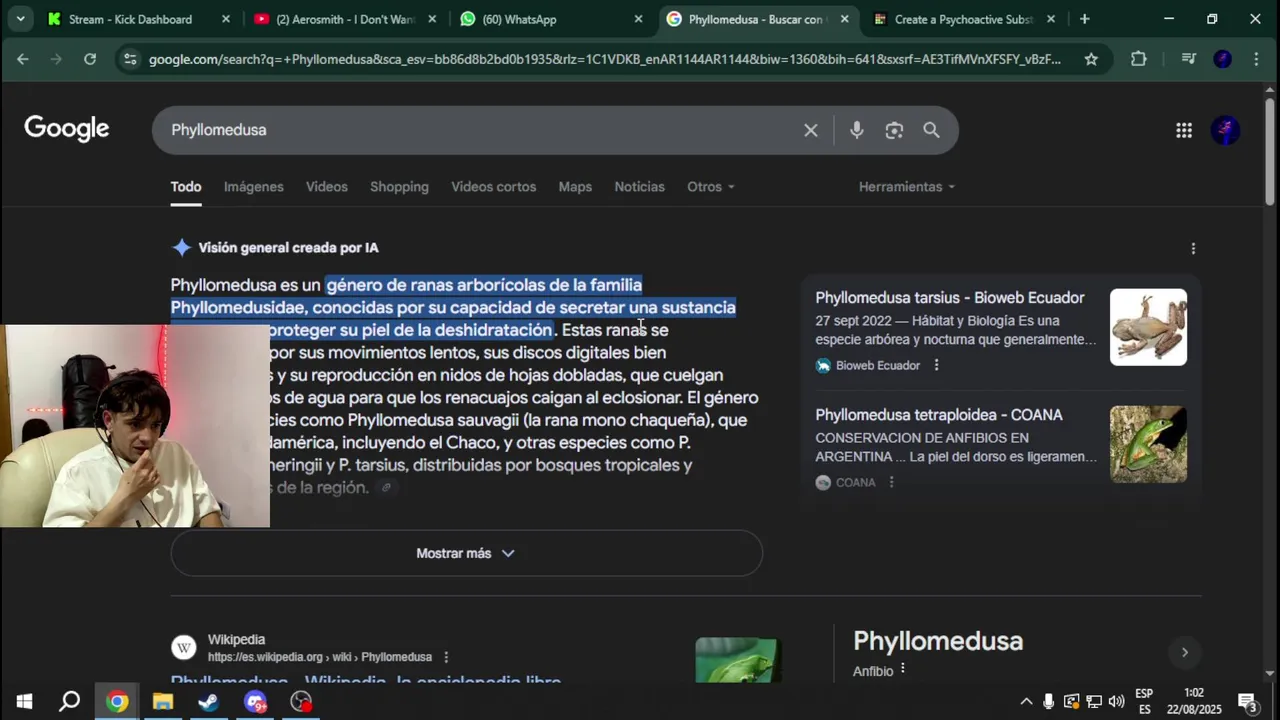
Task: Open the Google apps grid
Action: 1184,130
